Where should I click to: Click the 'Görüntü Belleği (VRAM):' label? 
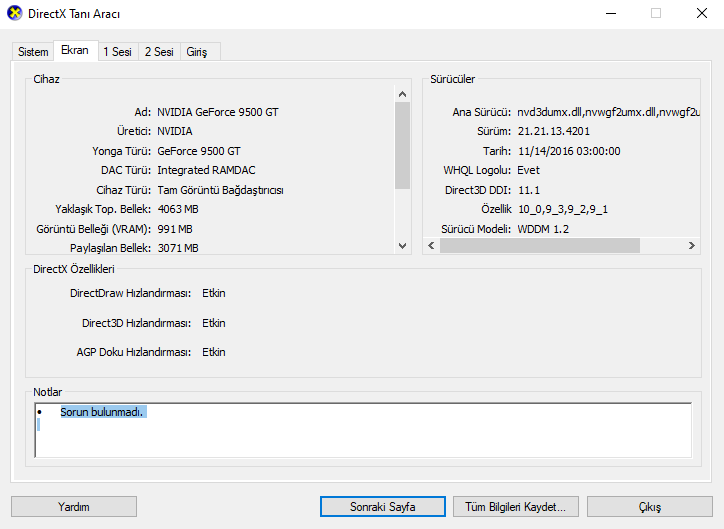tap(94, 229)
